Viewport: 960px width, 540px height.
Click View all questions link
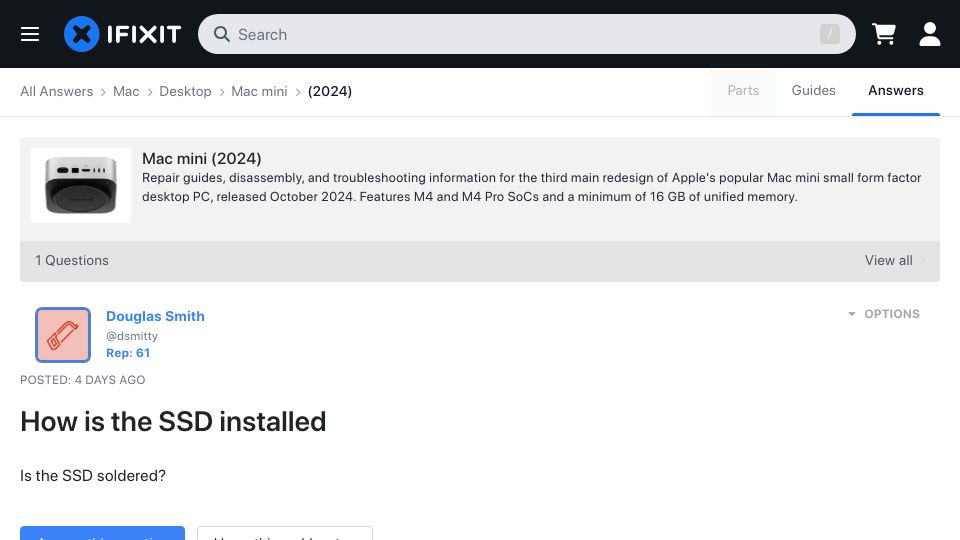point(894,260)
